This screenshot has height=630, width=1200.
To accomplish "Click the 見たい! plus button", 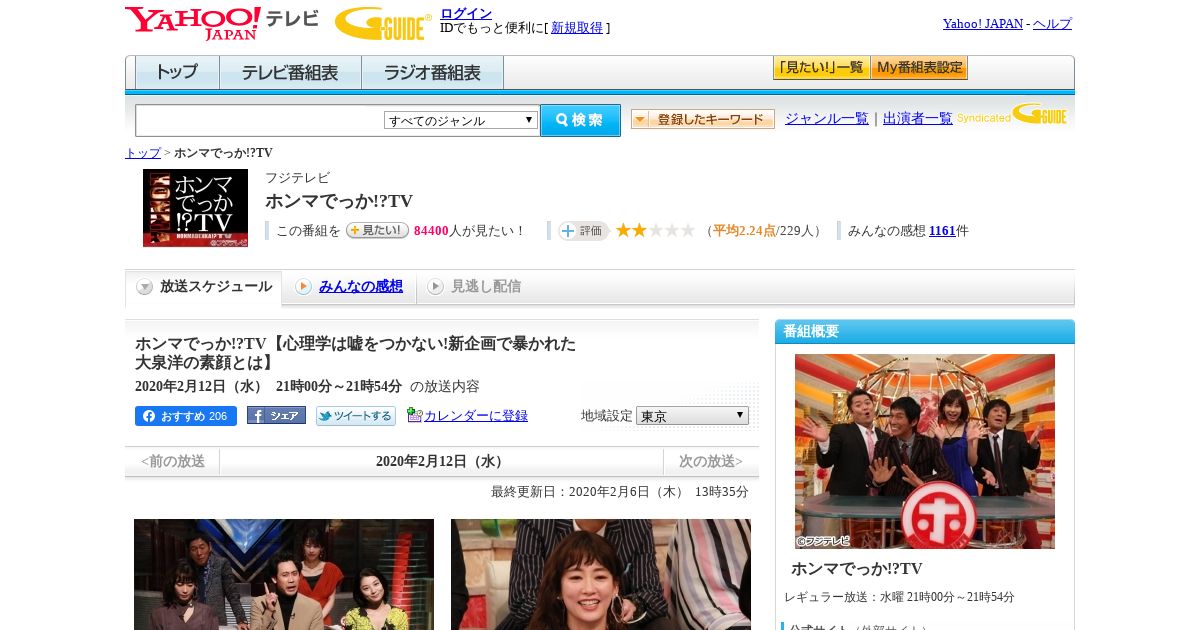I will coord(377,230).
